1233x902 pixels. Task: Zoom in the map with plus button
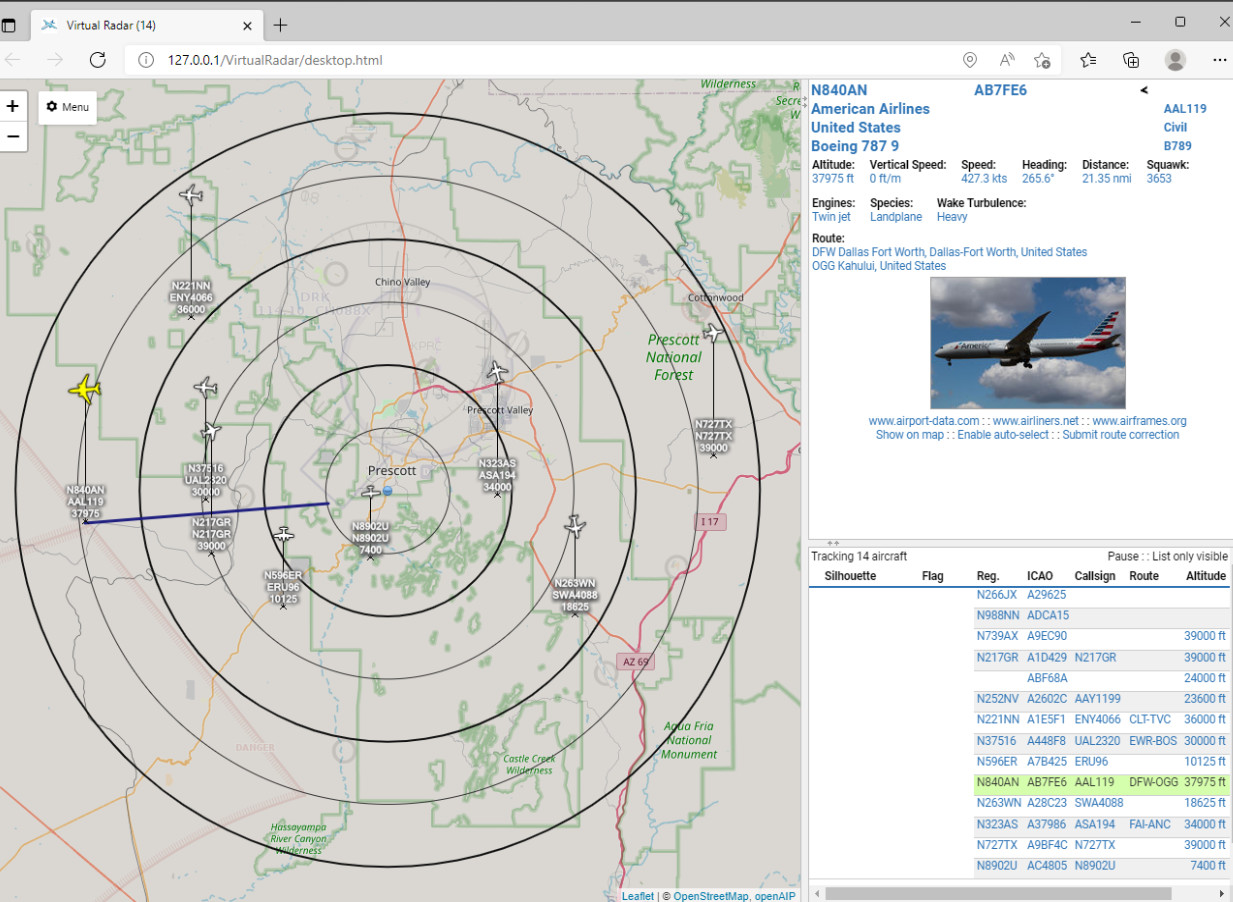tap(13, 106)
